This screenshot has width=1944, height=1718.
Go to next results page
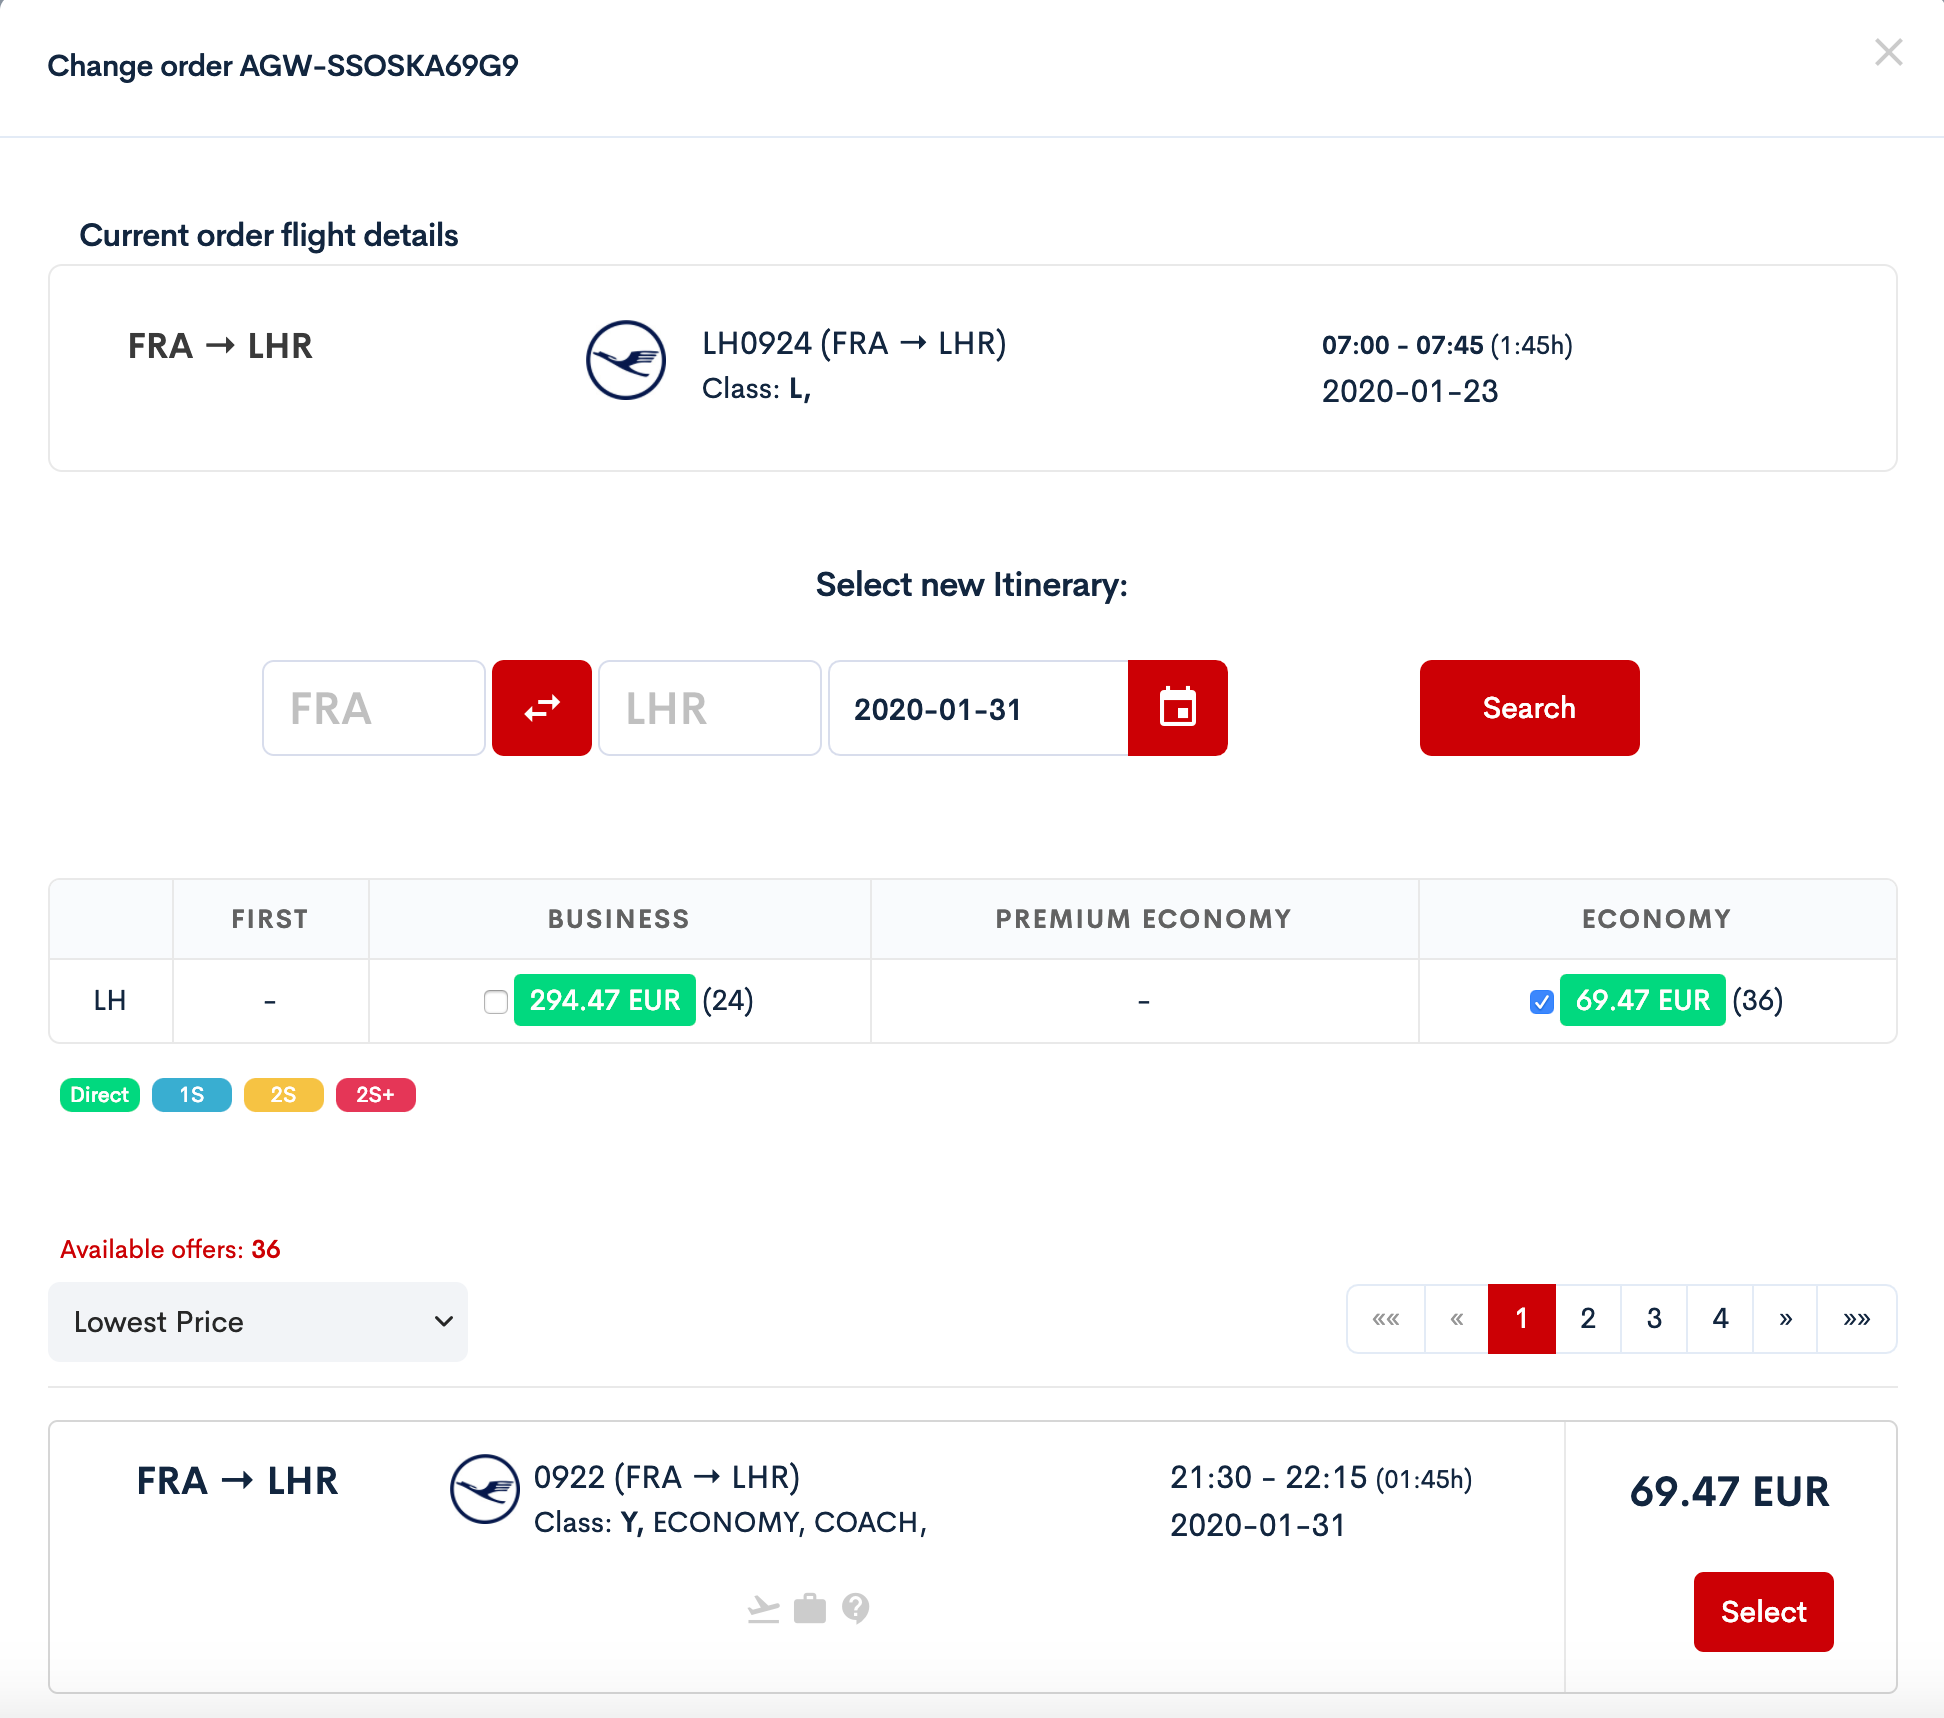click(1785, 1319)
